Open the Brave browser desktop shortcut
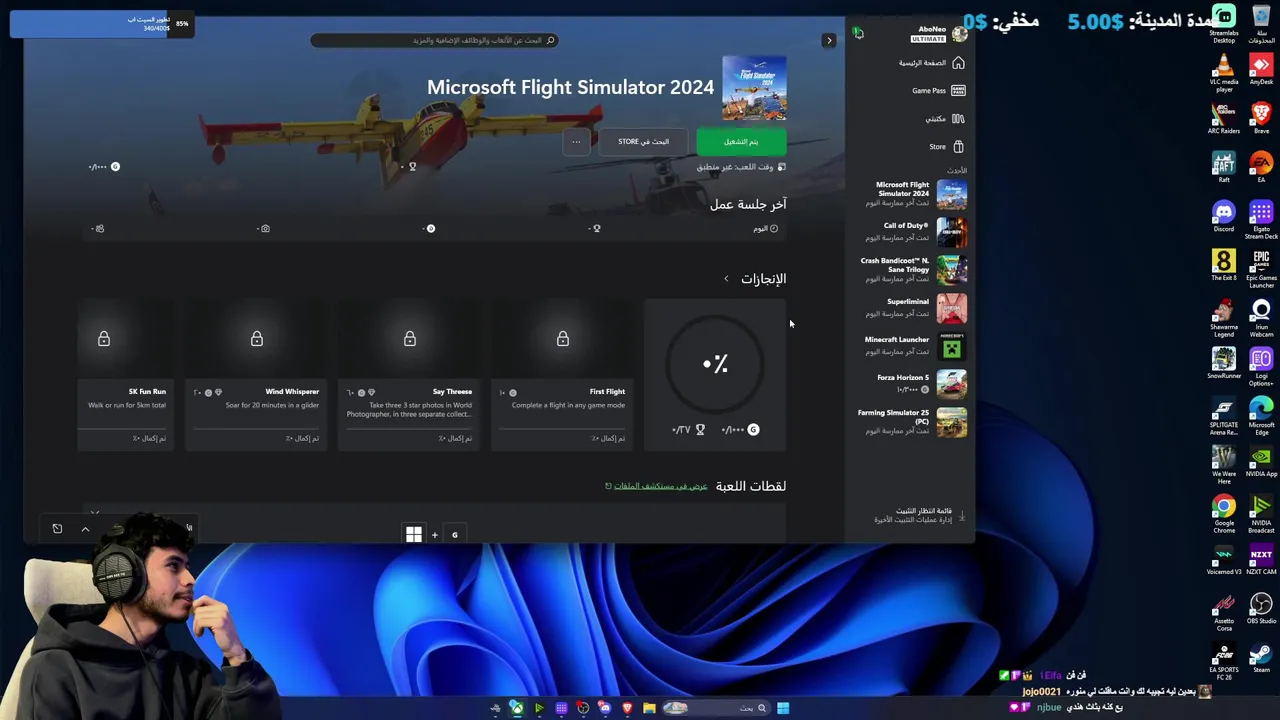The image size is (1280, 720). pyautogui.click(x=1261, y=118)
